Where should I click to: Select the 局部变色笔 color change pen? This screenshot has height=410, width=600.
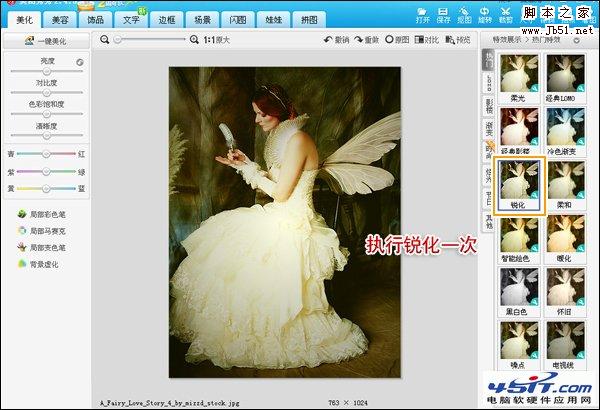pos(41,248)
